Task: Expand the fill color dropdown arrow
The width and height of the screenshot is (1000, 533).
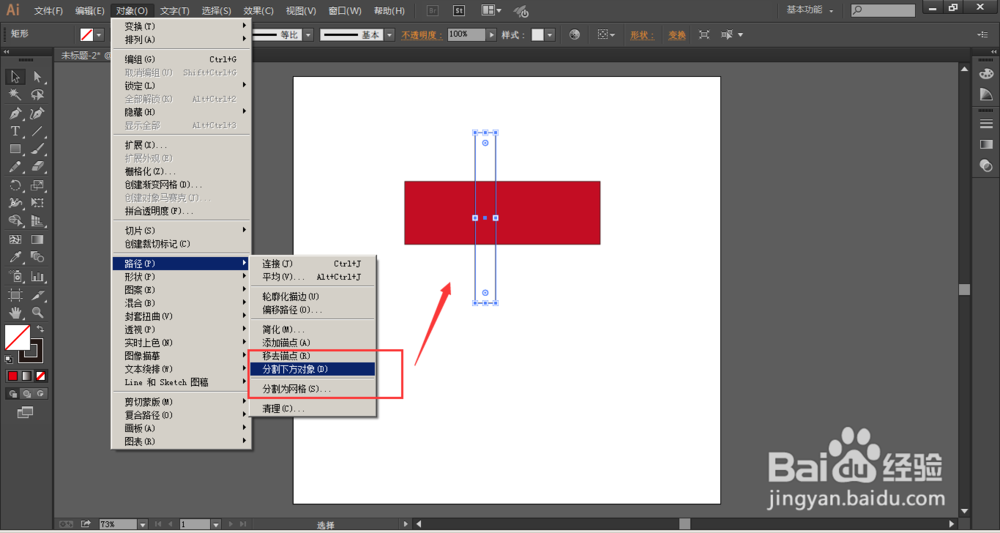Action: tap(99, 35)
